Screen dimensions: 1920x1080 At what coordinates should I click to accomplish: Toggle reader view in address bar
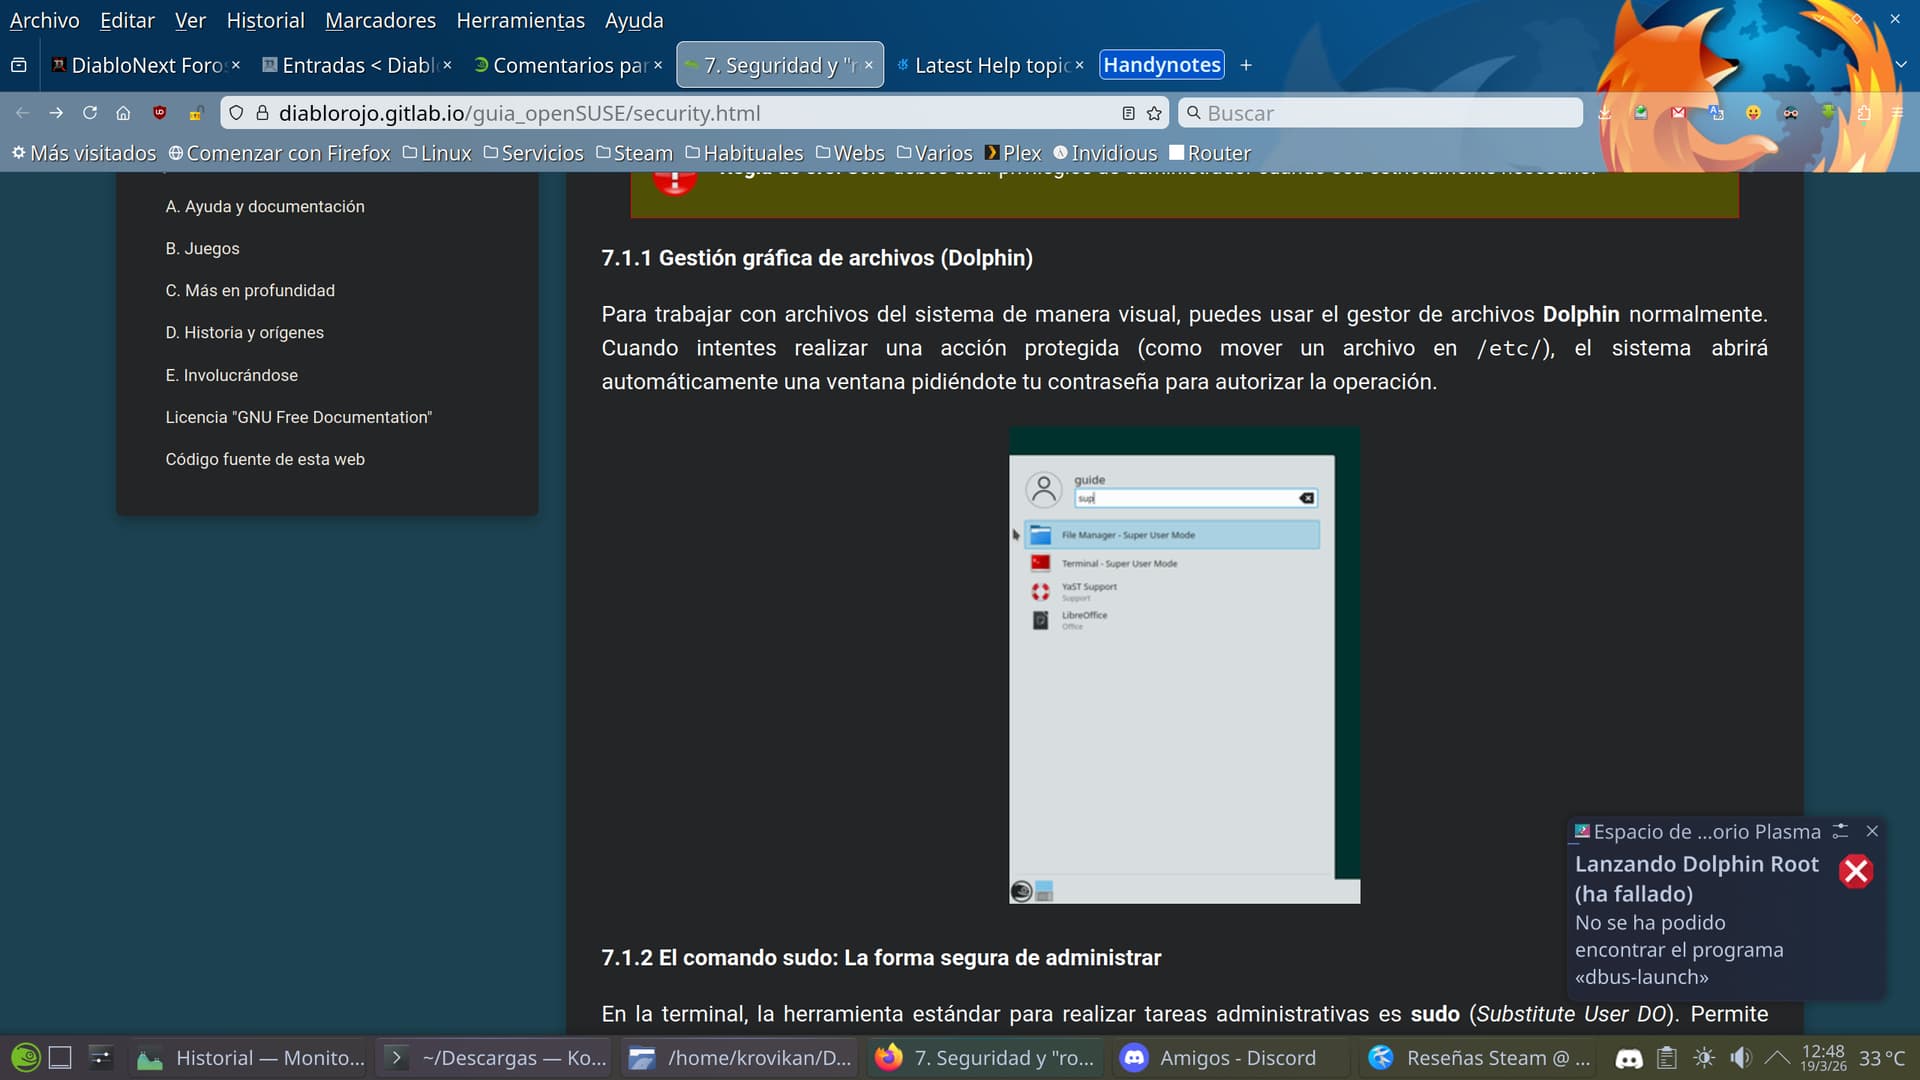tap(1128, 113)
